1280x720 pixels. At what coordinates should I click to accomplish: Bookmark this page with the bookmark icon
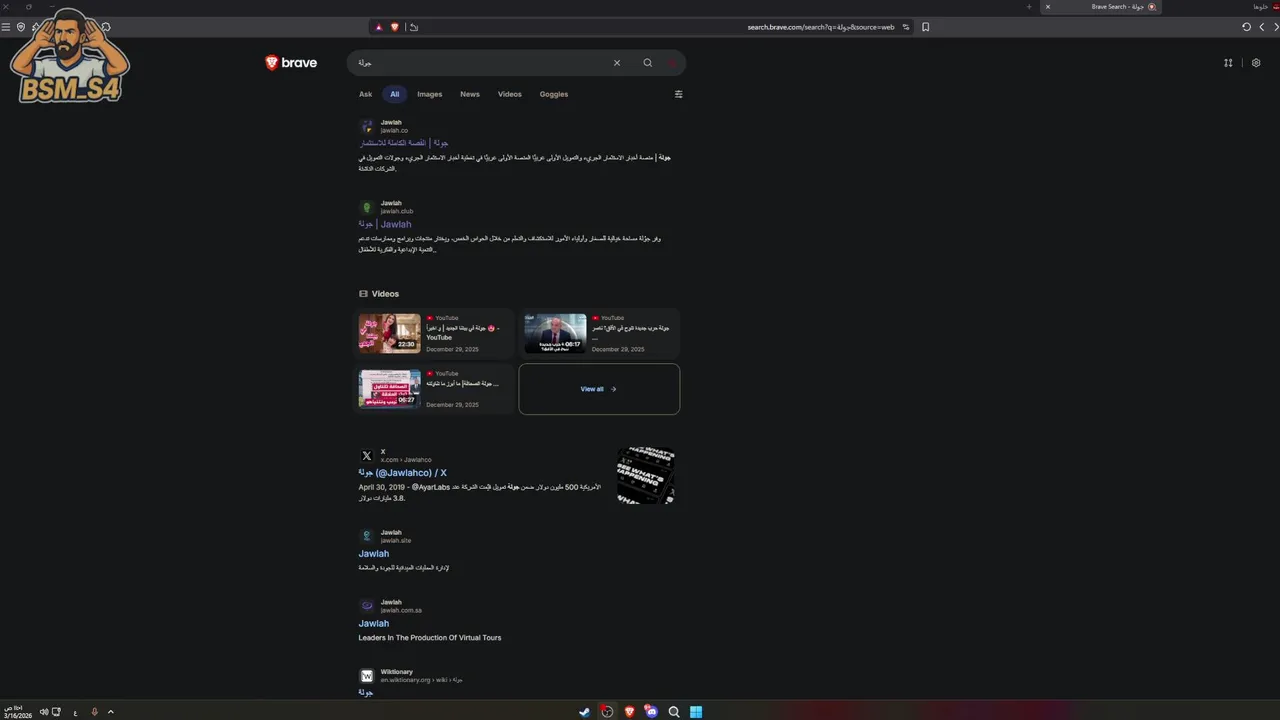tap(926, 27)
